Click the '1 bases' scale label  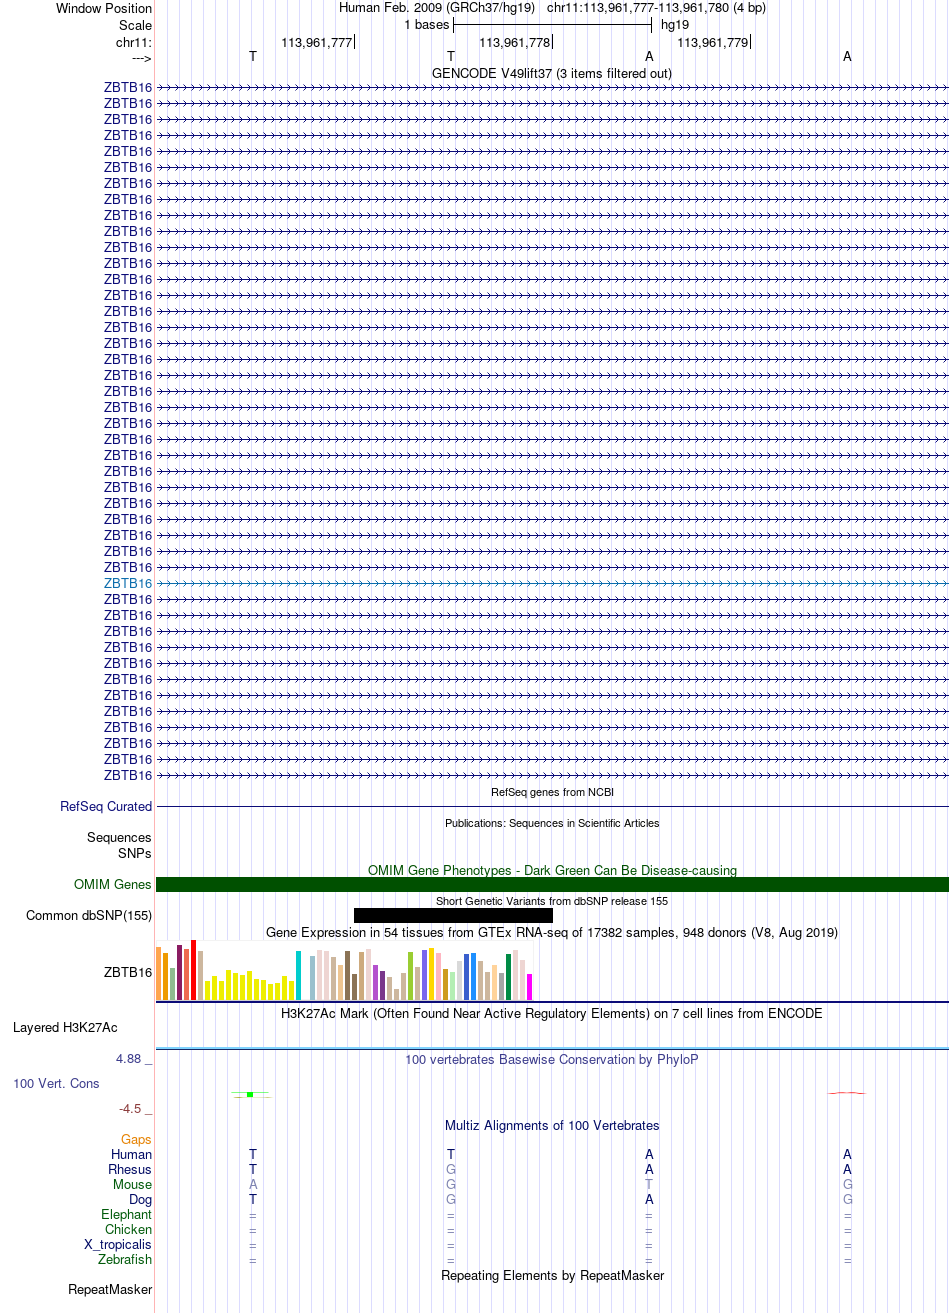pyautogui.click(x=427, y=24)
